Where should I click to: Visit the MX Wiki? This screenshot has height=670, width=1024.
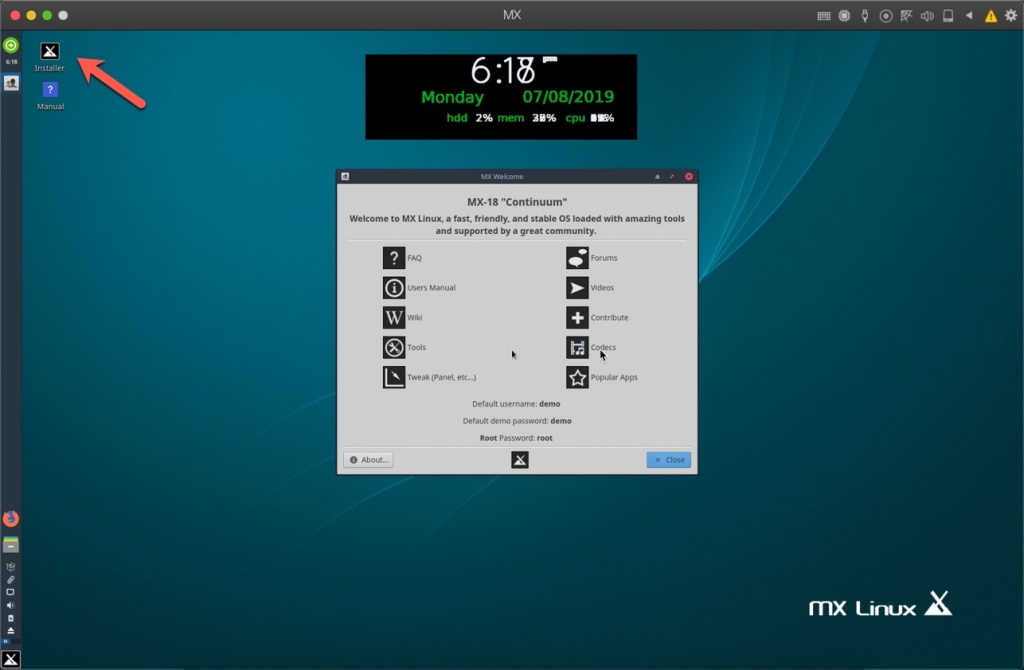[394, 317]
